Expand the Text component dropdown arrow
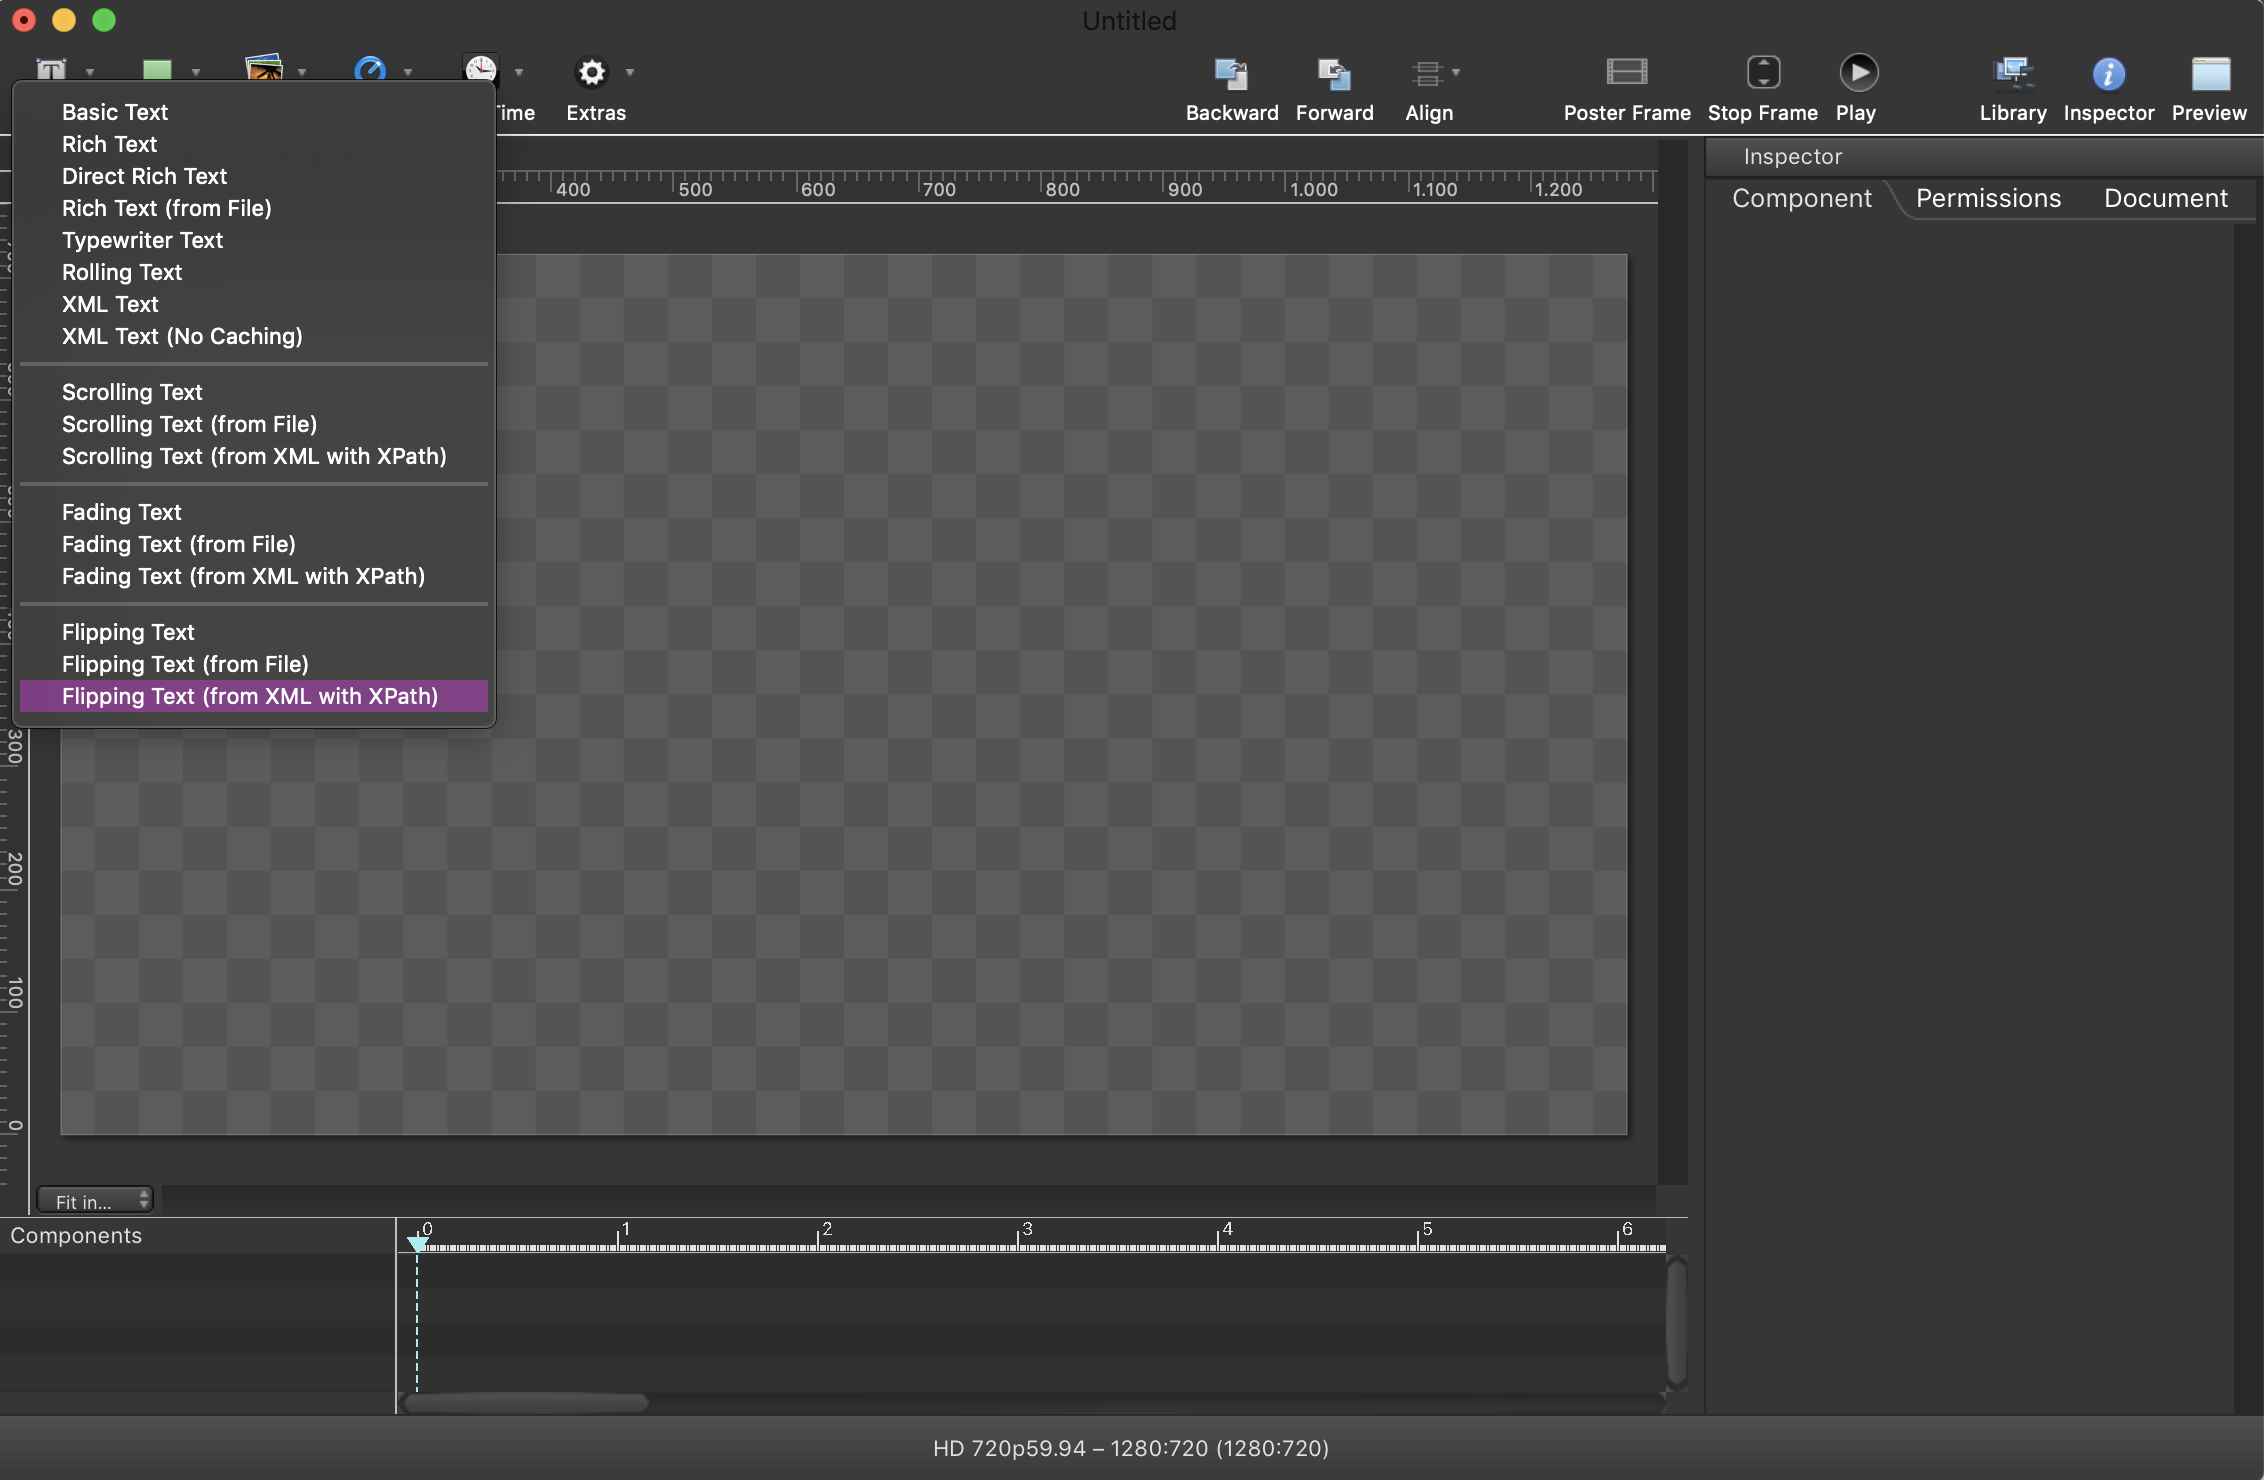 coord(90,72)
